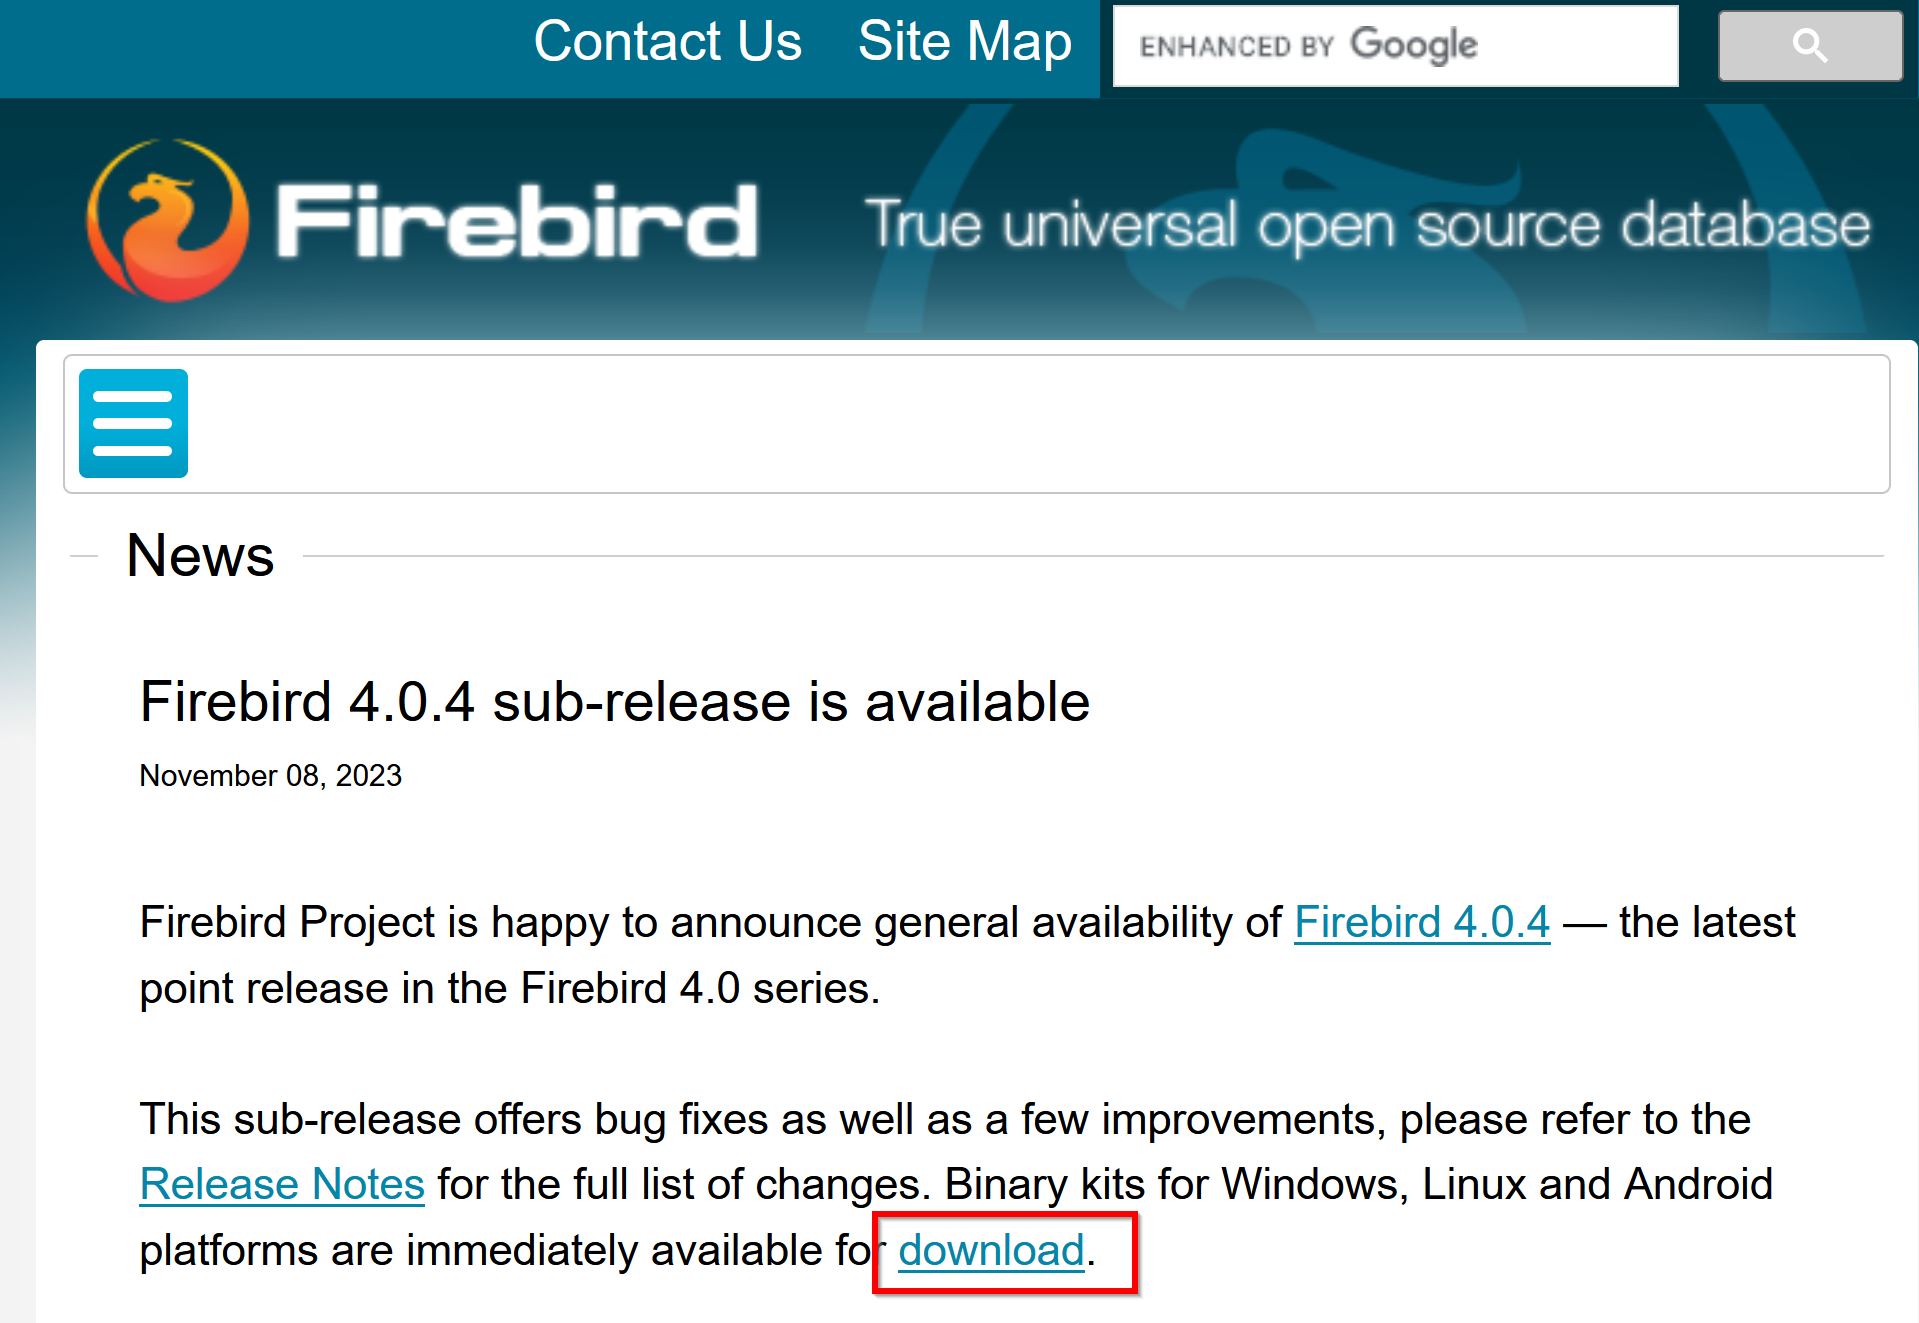
Task: Open the Site Map page
Action: [x=965, y=42]
